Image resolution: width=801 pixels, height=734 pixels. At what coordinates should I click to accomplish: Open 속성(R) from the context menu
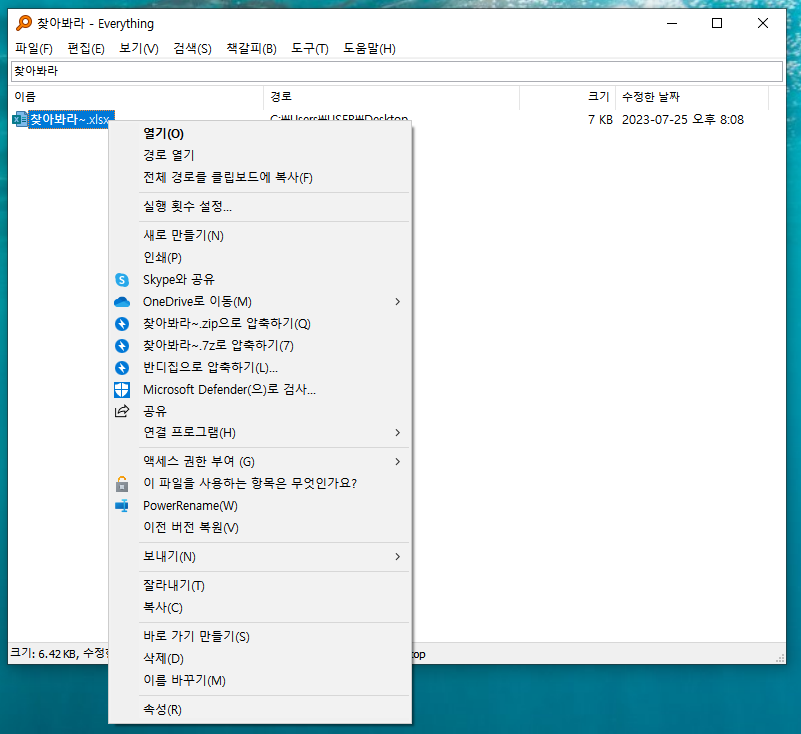tap(260, 709)
